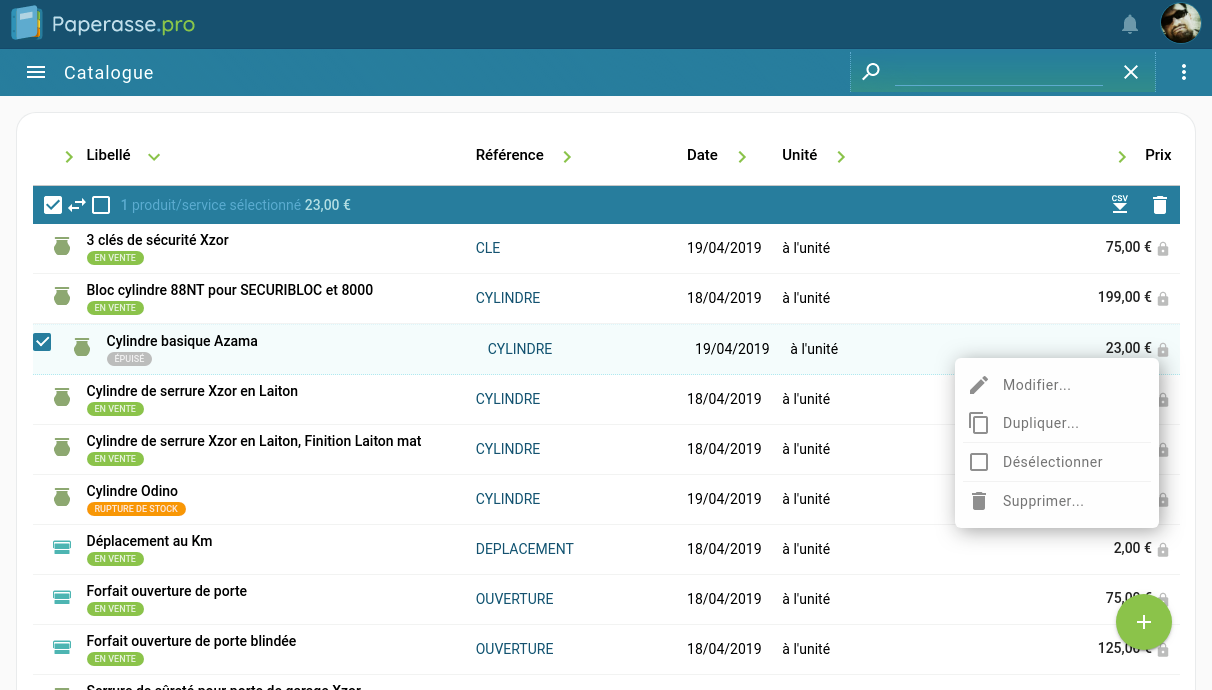This screenshot has width=1212, height=690.
Task: Select Dupliquer... from the context menu
Action: [x=1040, y=423]
